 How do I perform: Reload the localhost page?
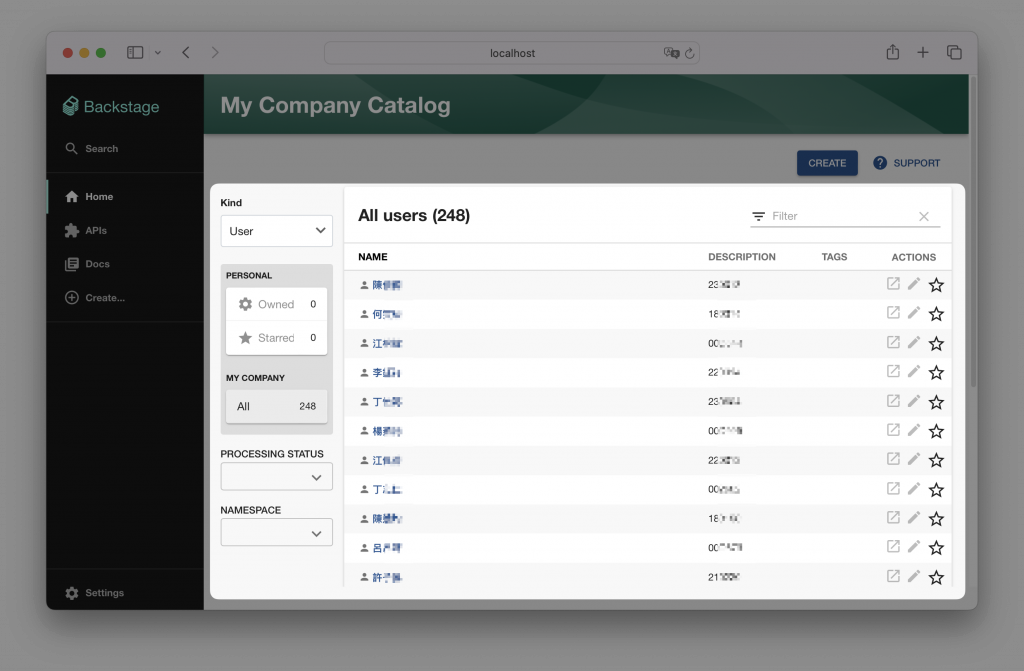(x=690, y=53)
